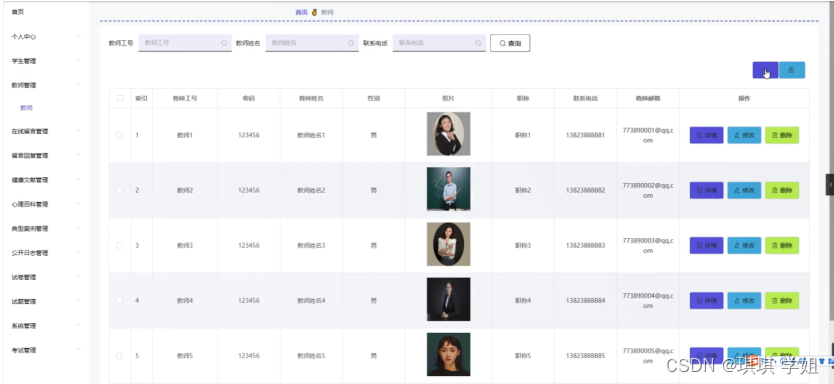Click the photo thumbnail of 教师4
Viewport: 834px width, 384px height.
pyautogui.click(x=448, y=299)
